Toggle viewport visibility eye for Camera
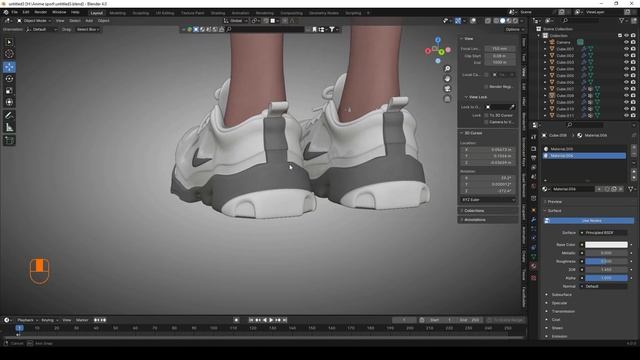The image size is (640, 360). click(626, 42)
